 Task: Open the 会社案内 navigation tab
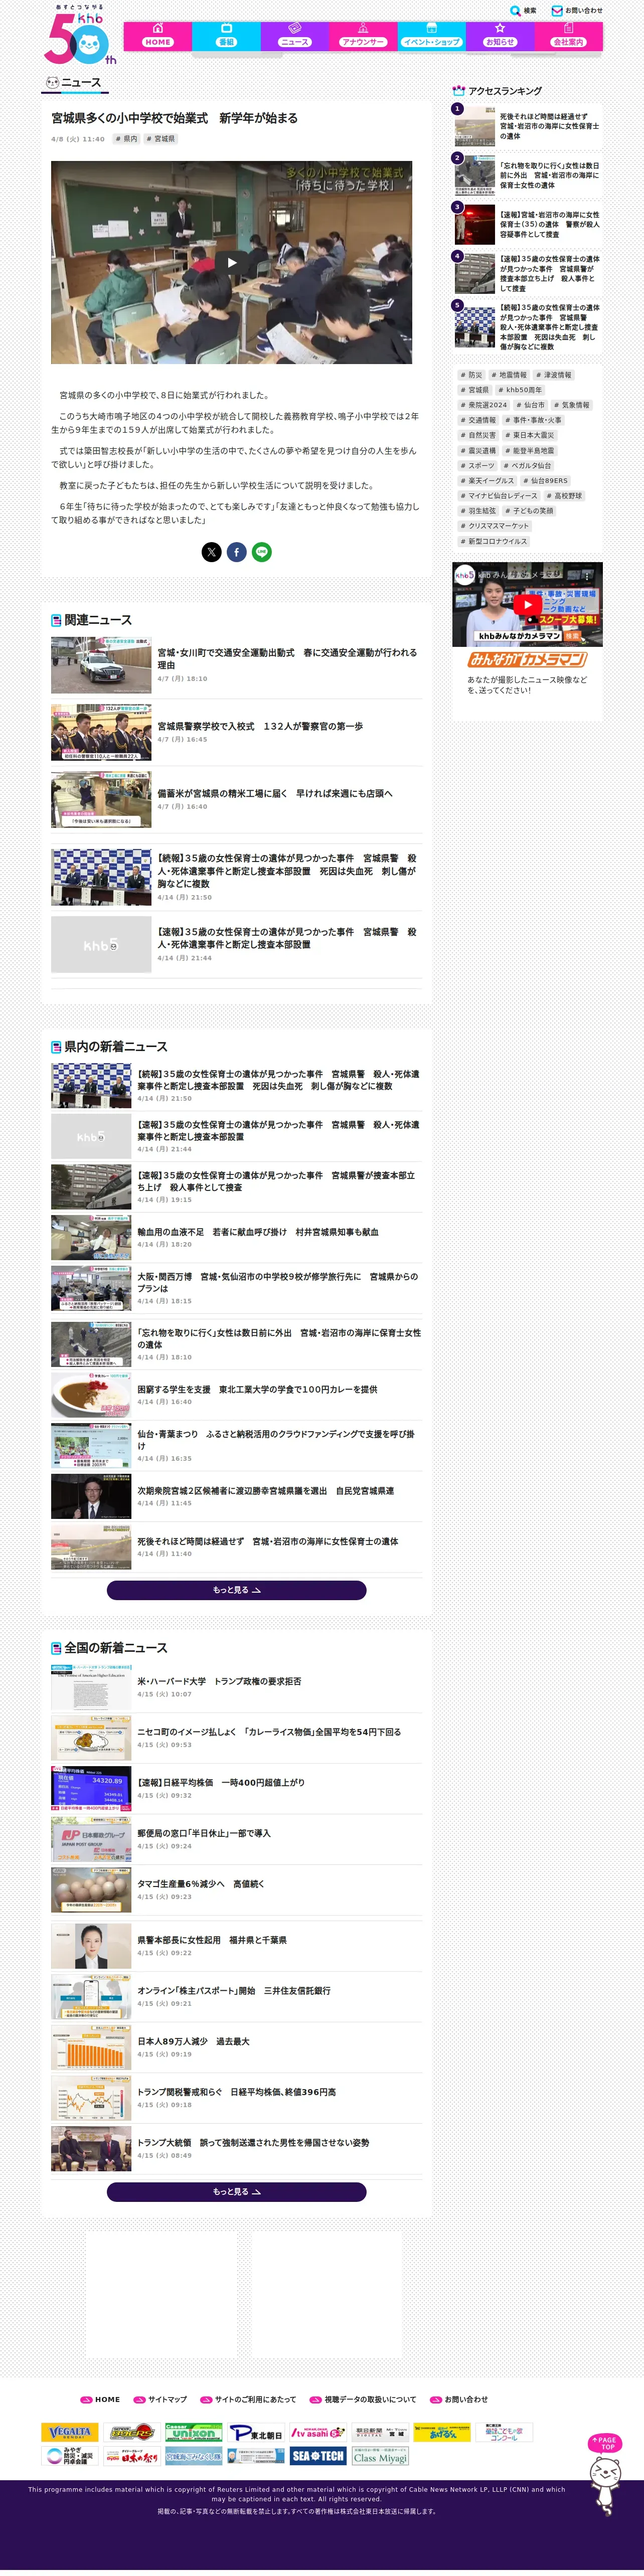(568, 35)
